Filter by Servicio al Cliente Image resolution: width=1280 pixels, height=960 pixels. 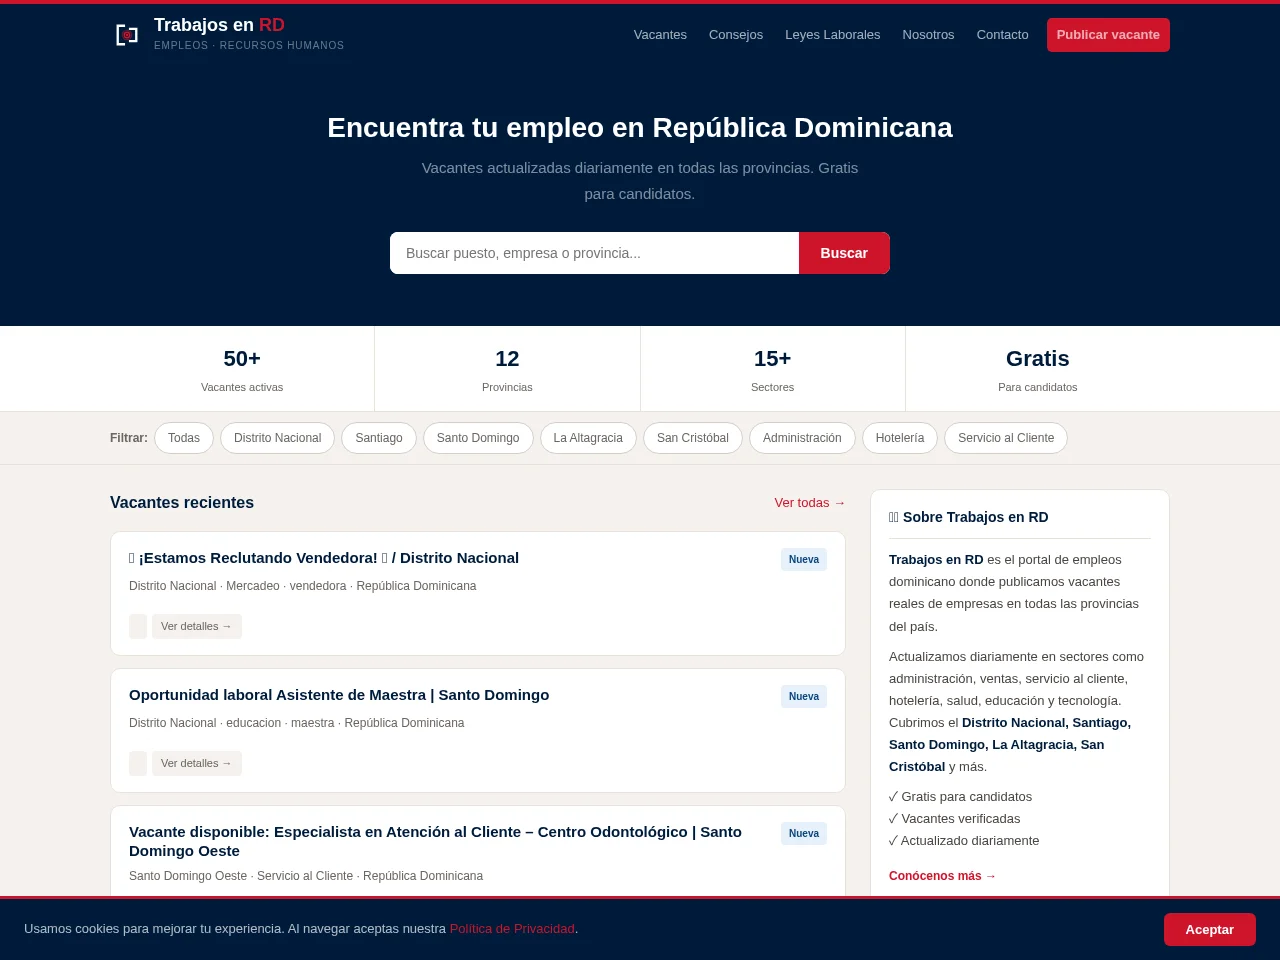(1006, 438)
